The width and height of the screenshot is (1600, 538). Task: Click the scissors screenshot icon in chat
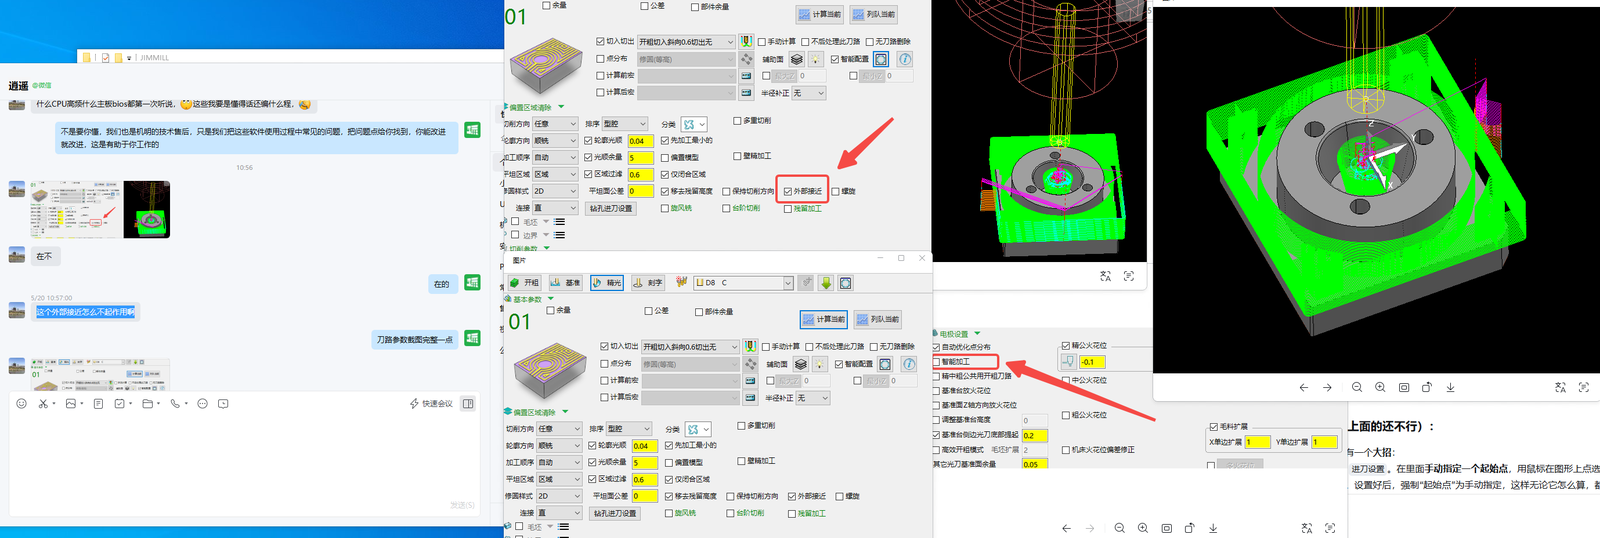coord(43,404)
